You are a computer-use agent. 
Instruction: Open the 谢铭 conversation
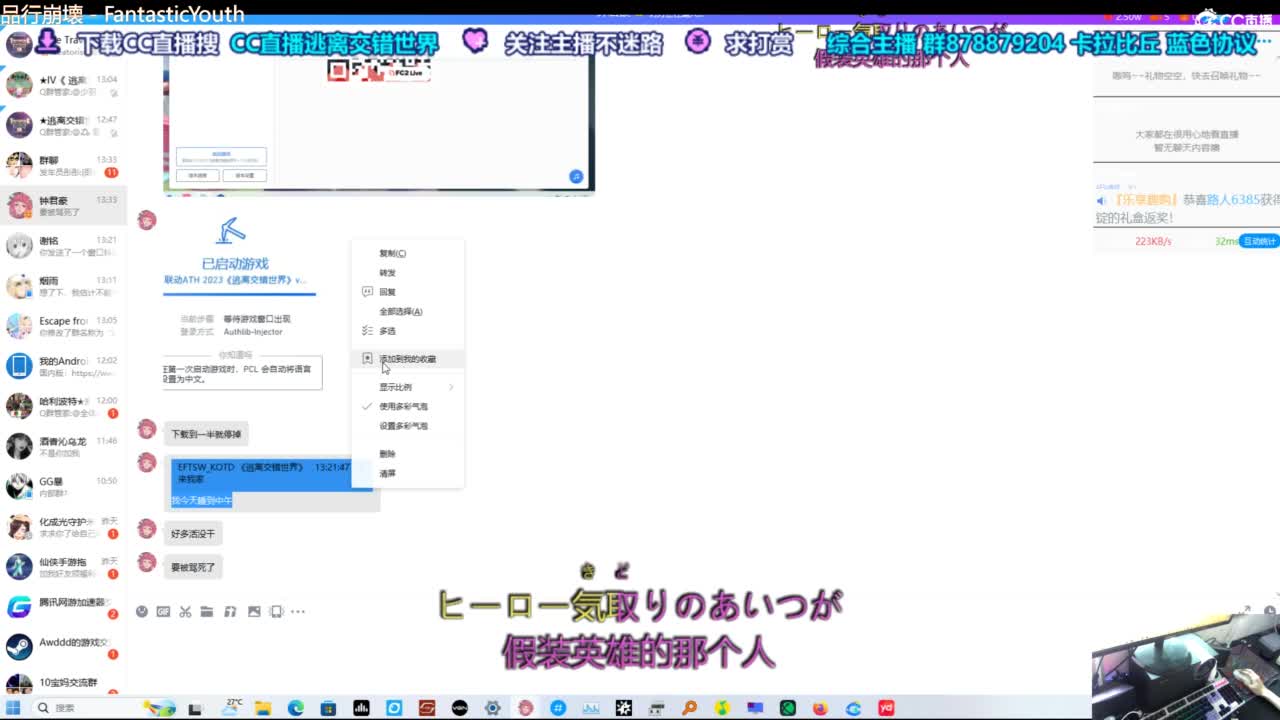click(63, 246)
